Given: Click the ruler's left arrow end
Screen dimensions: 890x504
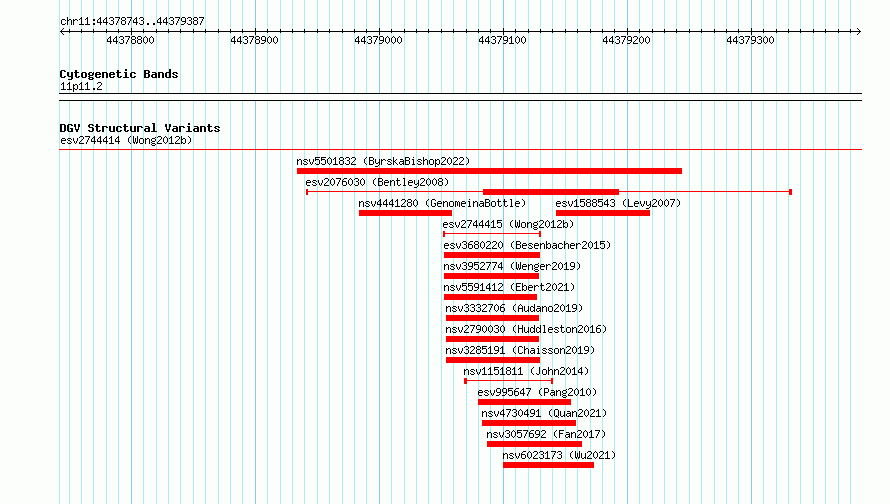Looking at the screenshot, I should coord(62,31).
